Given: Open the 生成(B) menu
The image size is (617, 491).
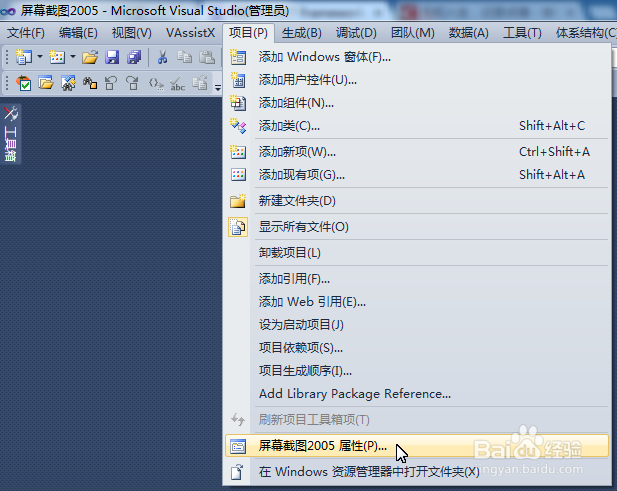Looking at the screenshot, I should 301,33.
